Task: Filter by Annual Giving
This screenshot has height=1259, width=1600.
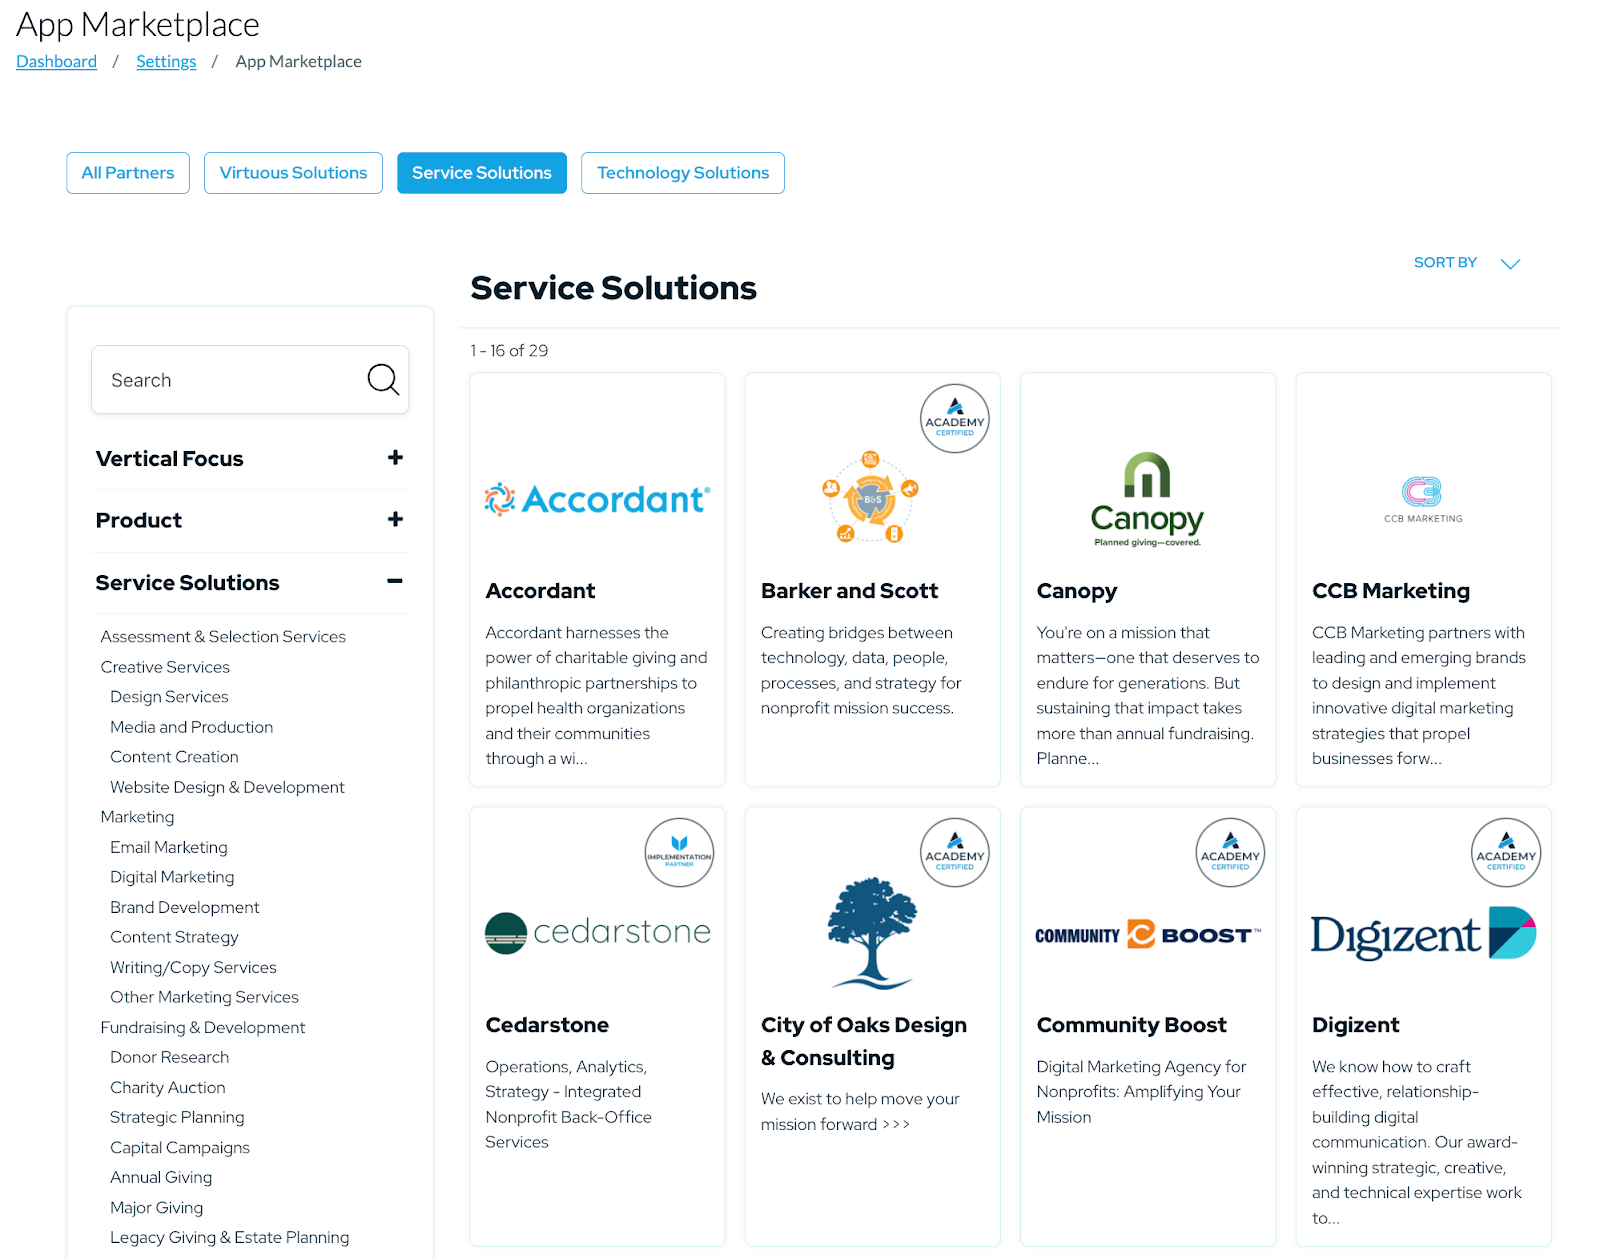Action: [161, 1177]
